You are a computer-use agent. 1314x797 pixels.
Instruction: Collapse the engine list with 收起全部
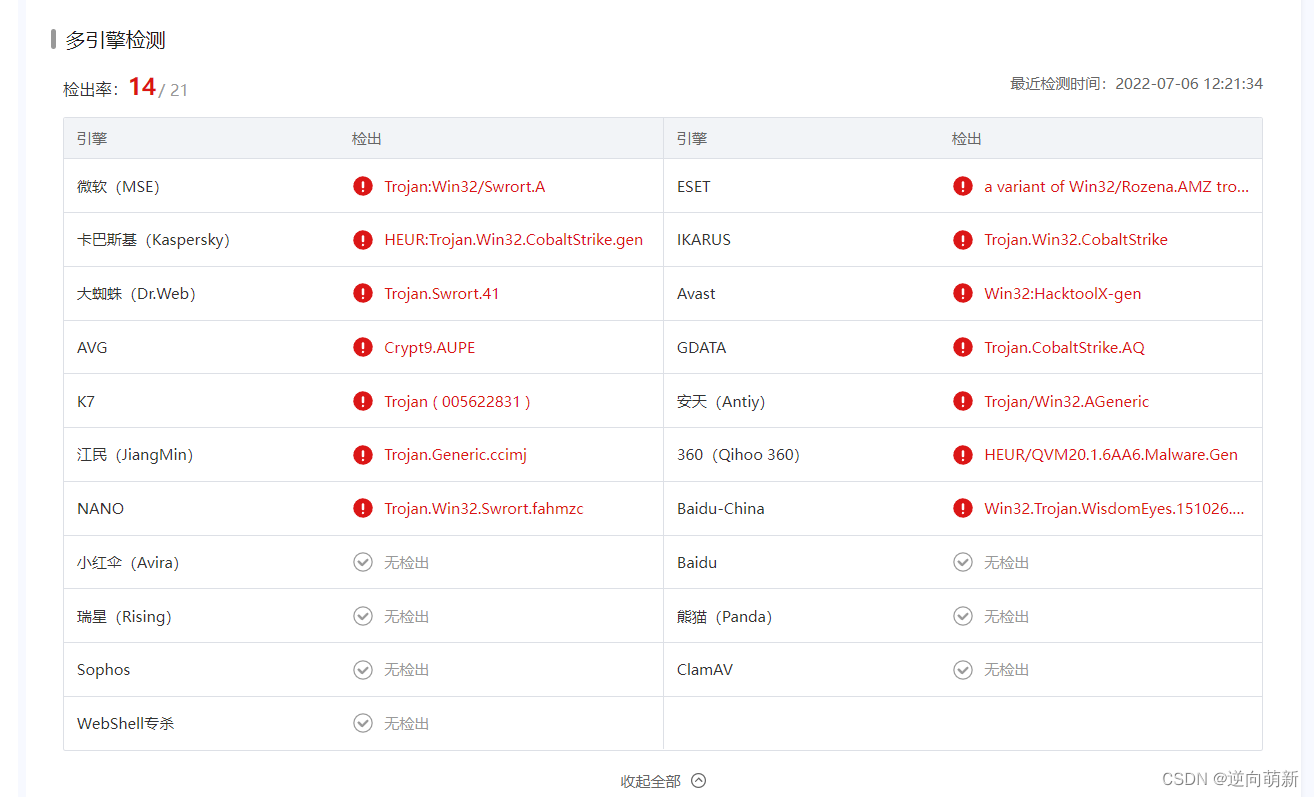tap(663, 781)
